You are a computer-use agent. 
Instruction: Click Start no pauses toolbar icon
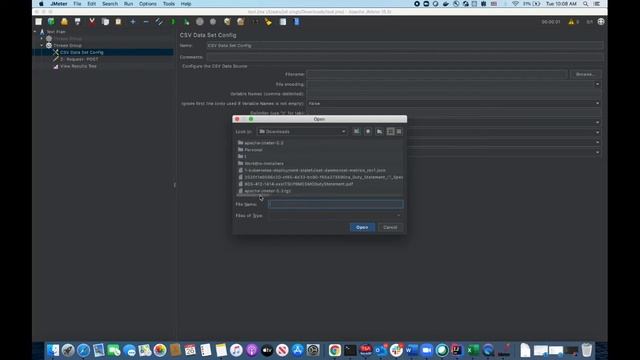tap(187, 22)
